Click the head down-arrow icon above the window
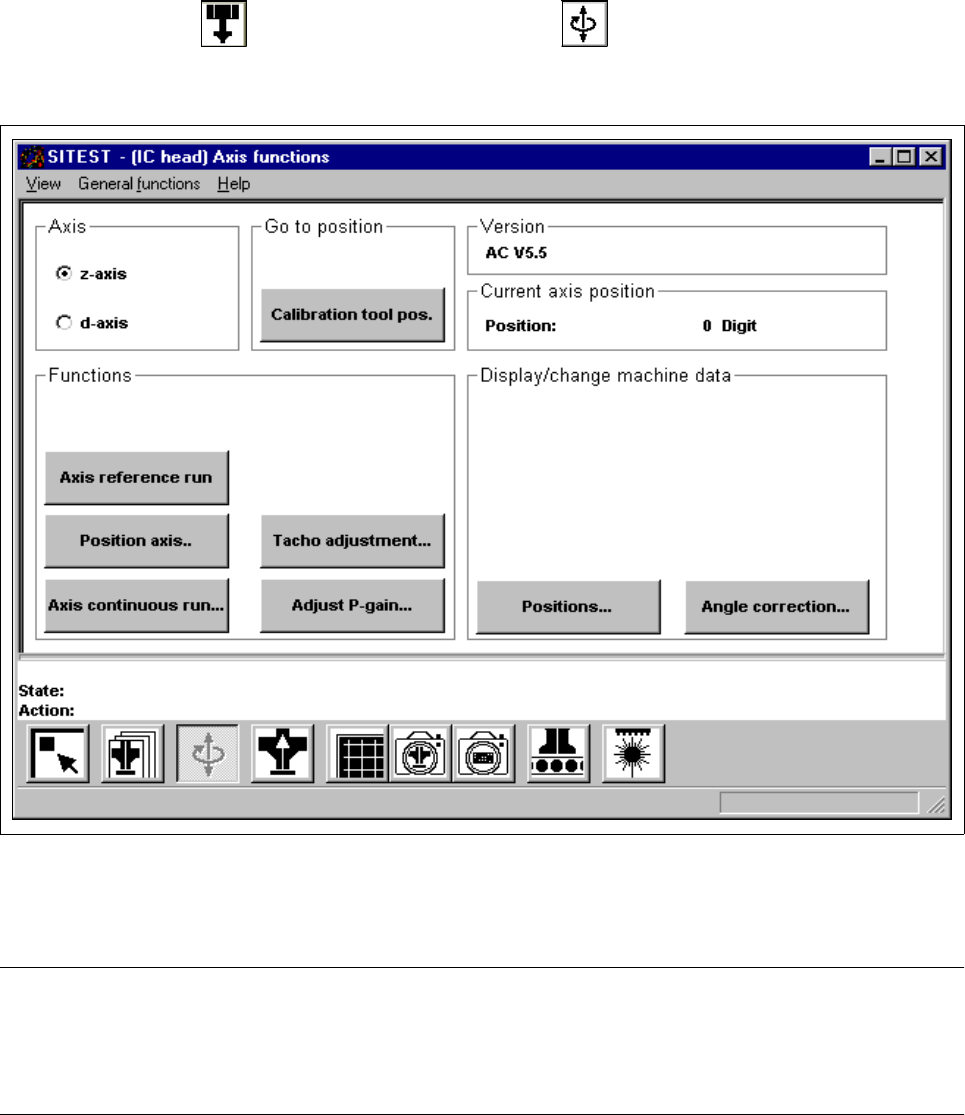The height and width of the screenshot is (1115, 965). [224, 23]
